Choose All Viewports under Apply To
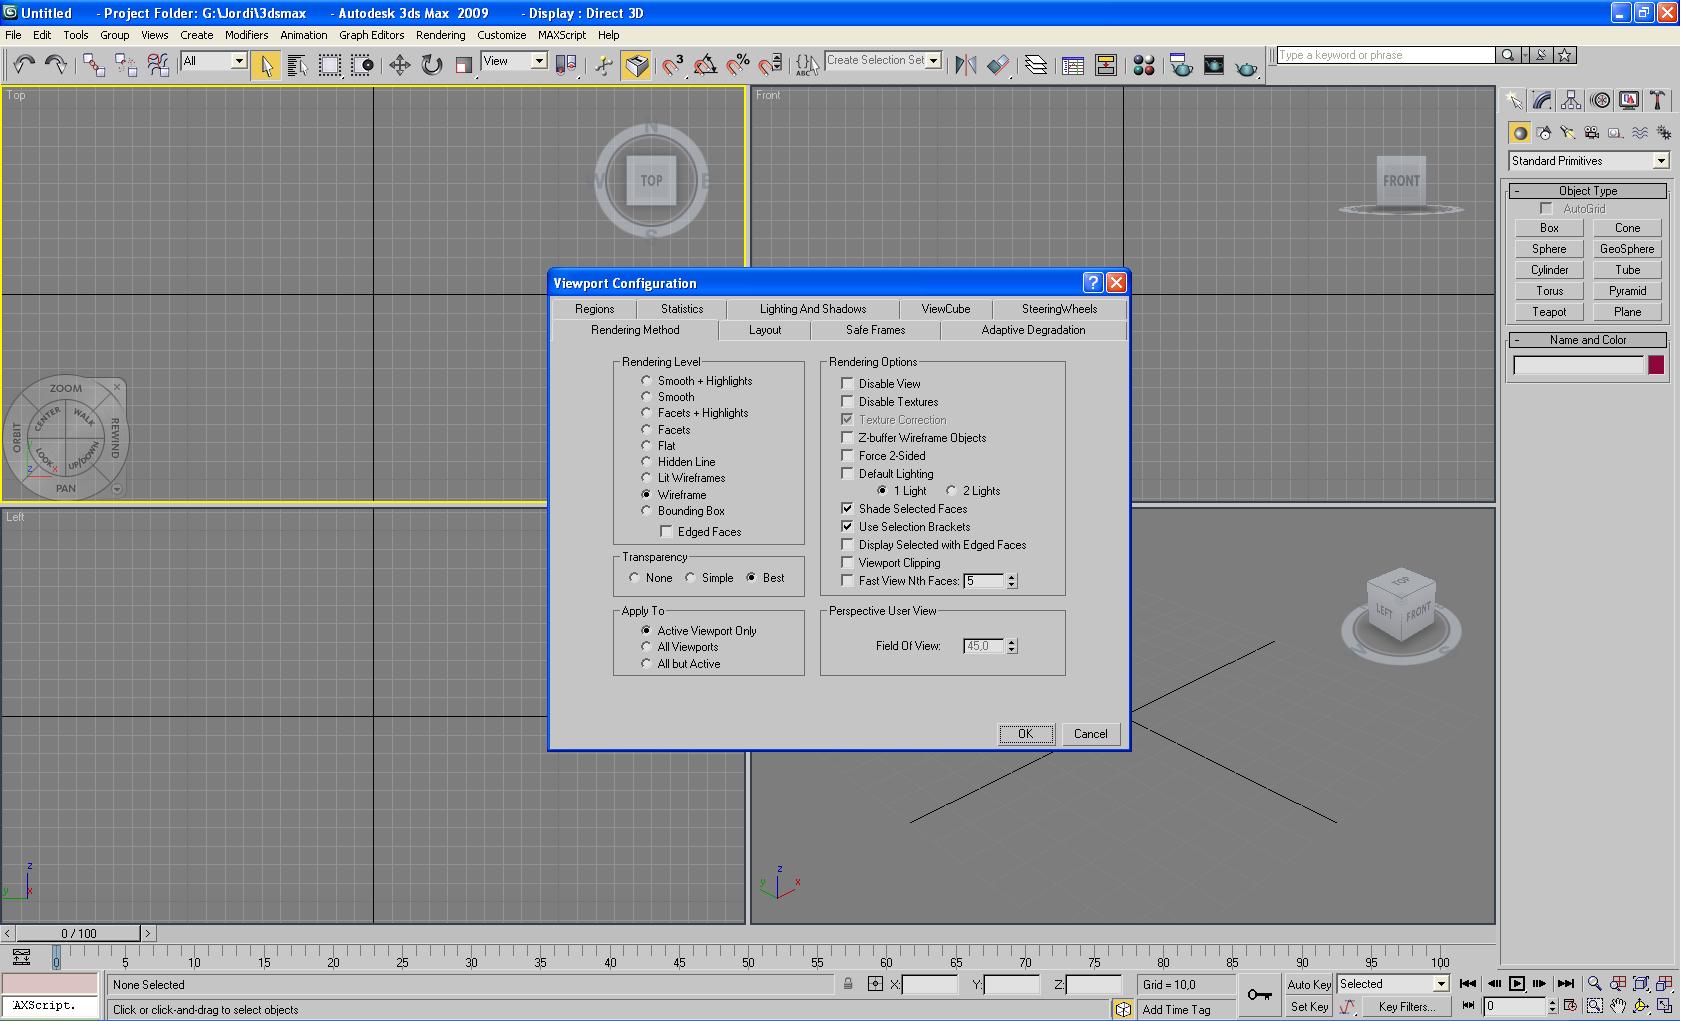 coord(680,647)
